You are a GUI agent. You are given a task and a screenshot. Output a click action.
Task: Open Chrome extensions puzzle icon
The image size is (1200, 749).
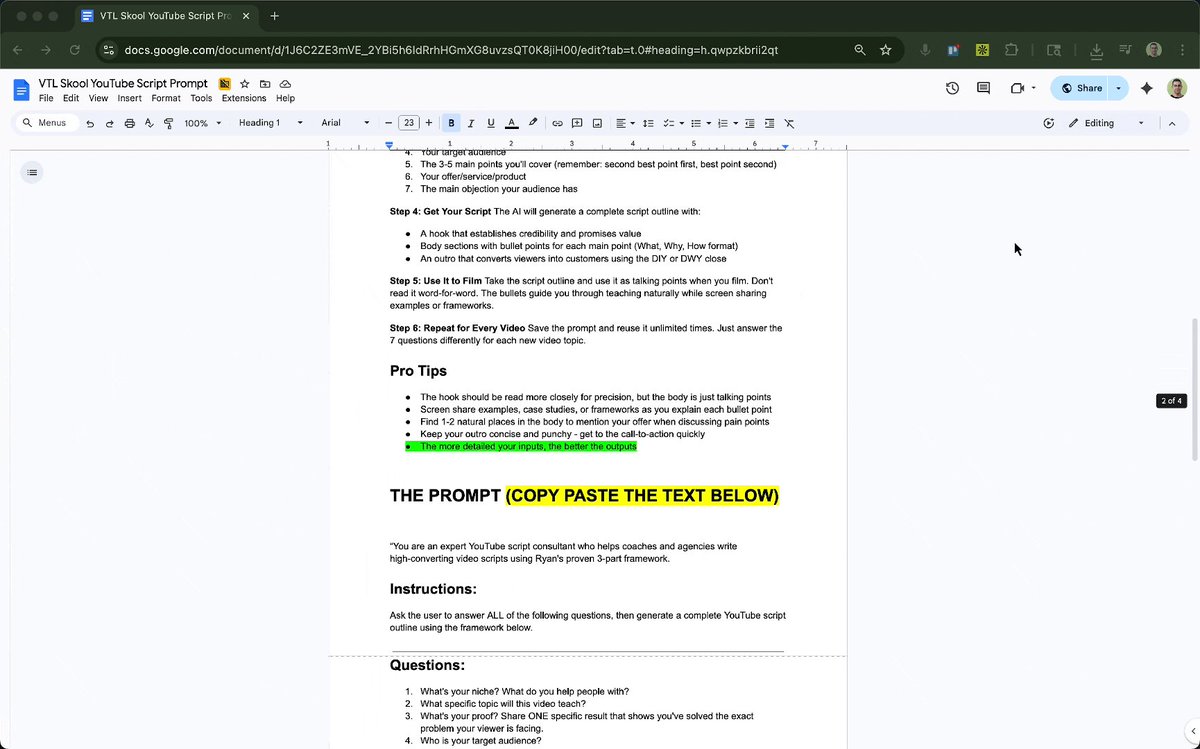1012,50
